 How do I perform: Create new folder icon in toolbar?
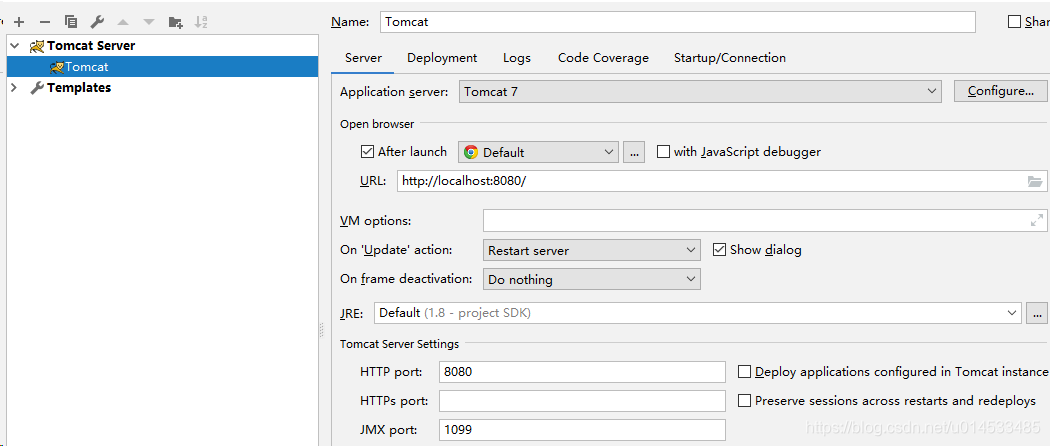(x=175, y=22)
